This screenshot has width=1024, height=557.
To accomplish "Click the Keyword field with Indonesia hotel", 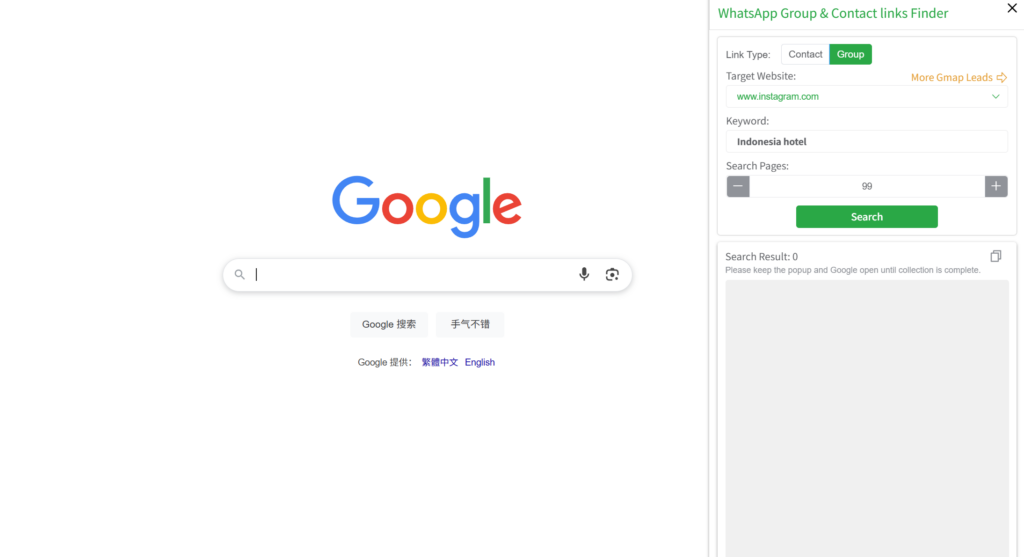I will (867, 142).
